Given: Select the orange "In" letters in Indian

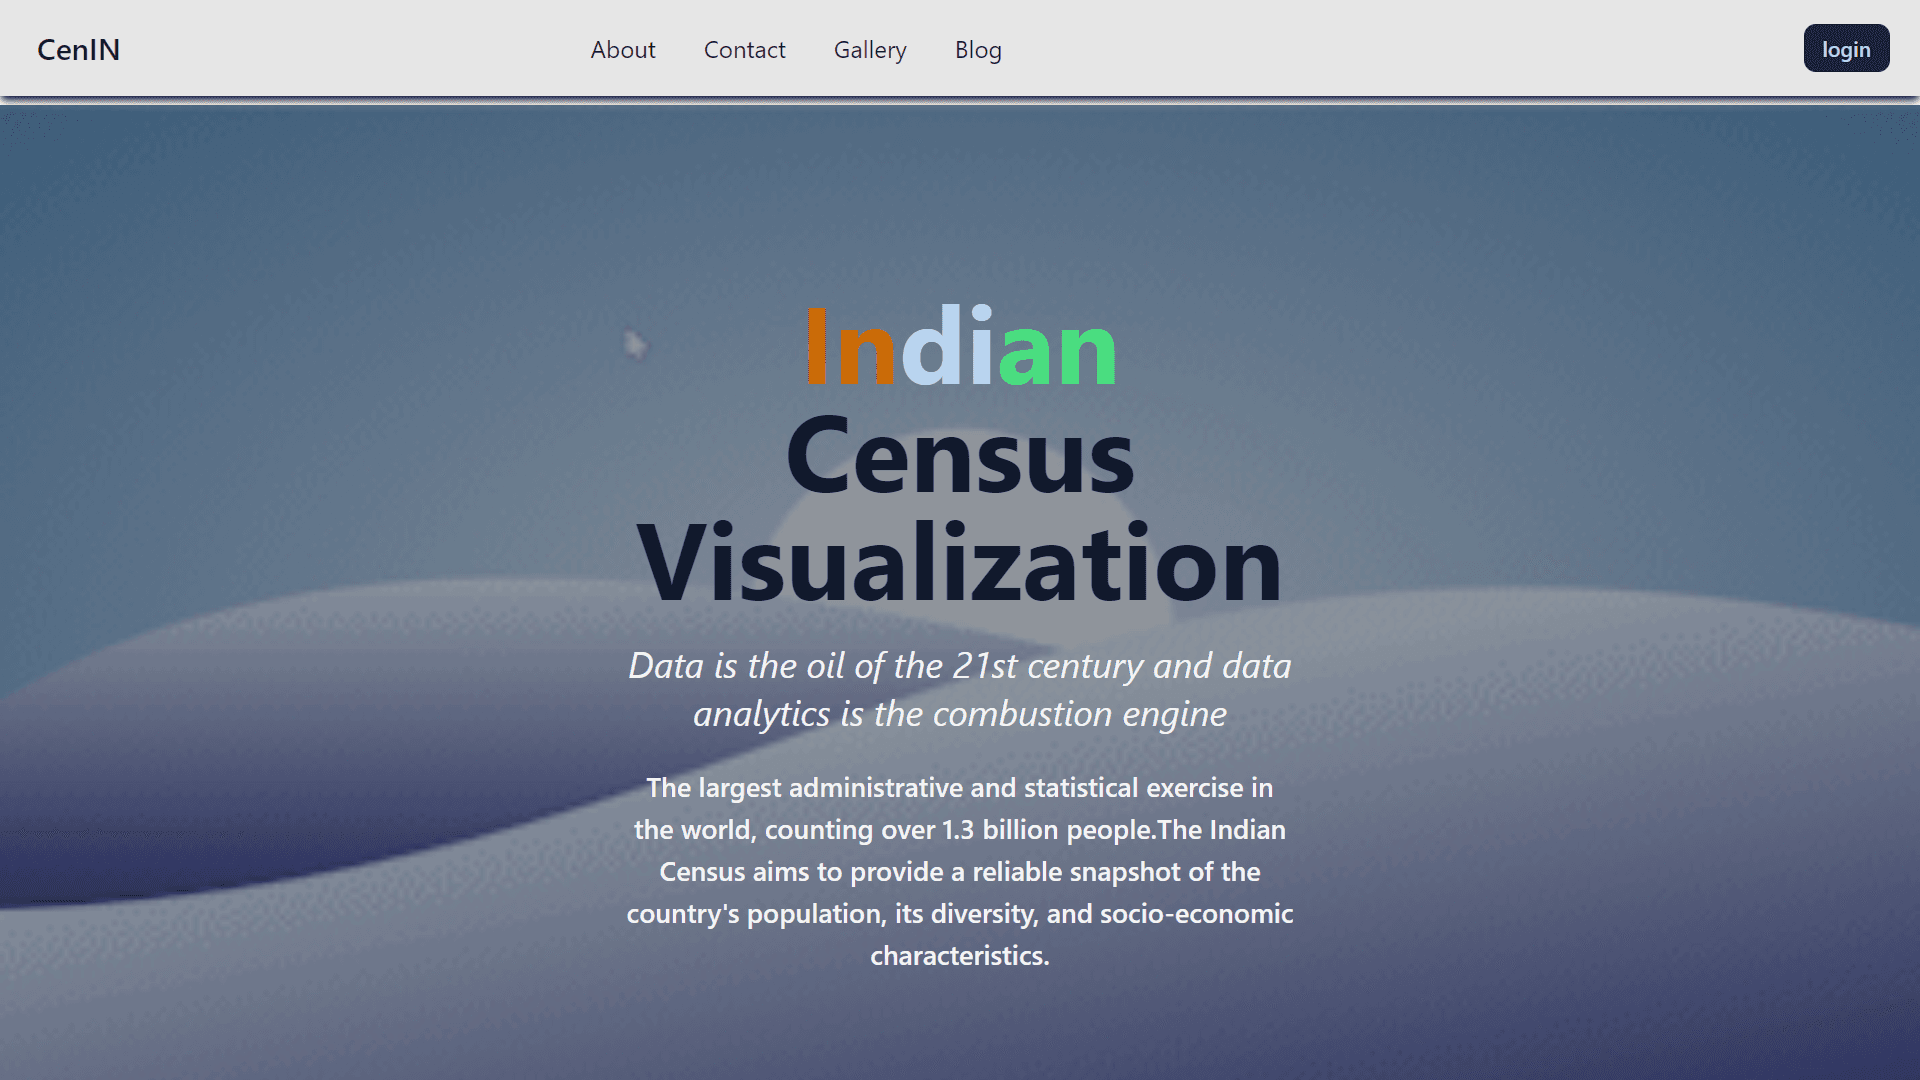Looking at the screenshot, I should tap(851, 346).
